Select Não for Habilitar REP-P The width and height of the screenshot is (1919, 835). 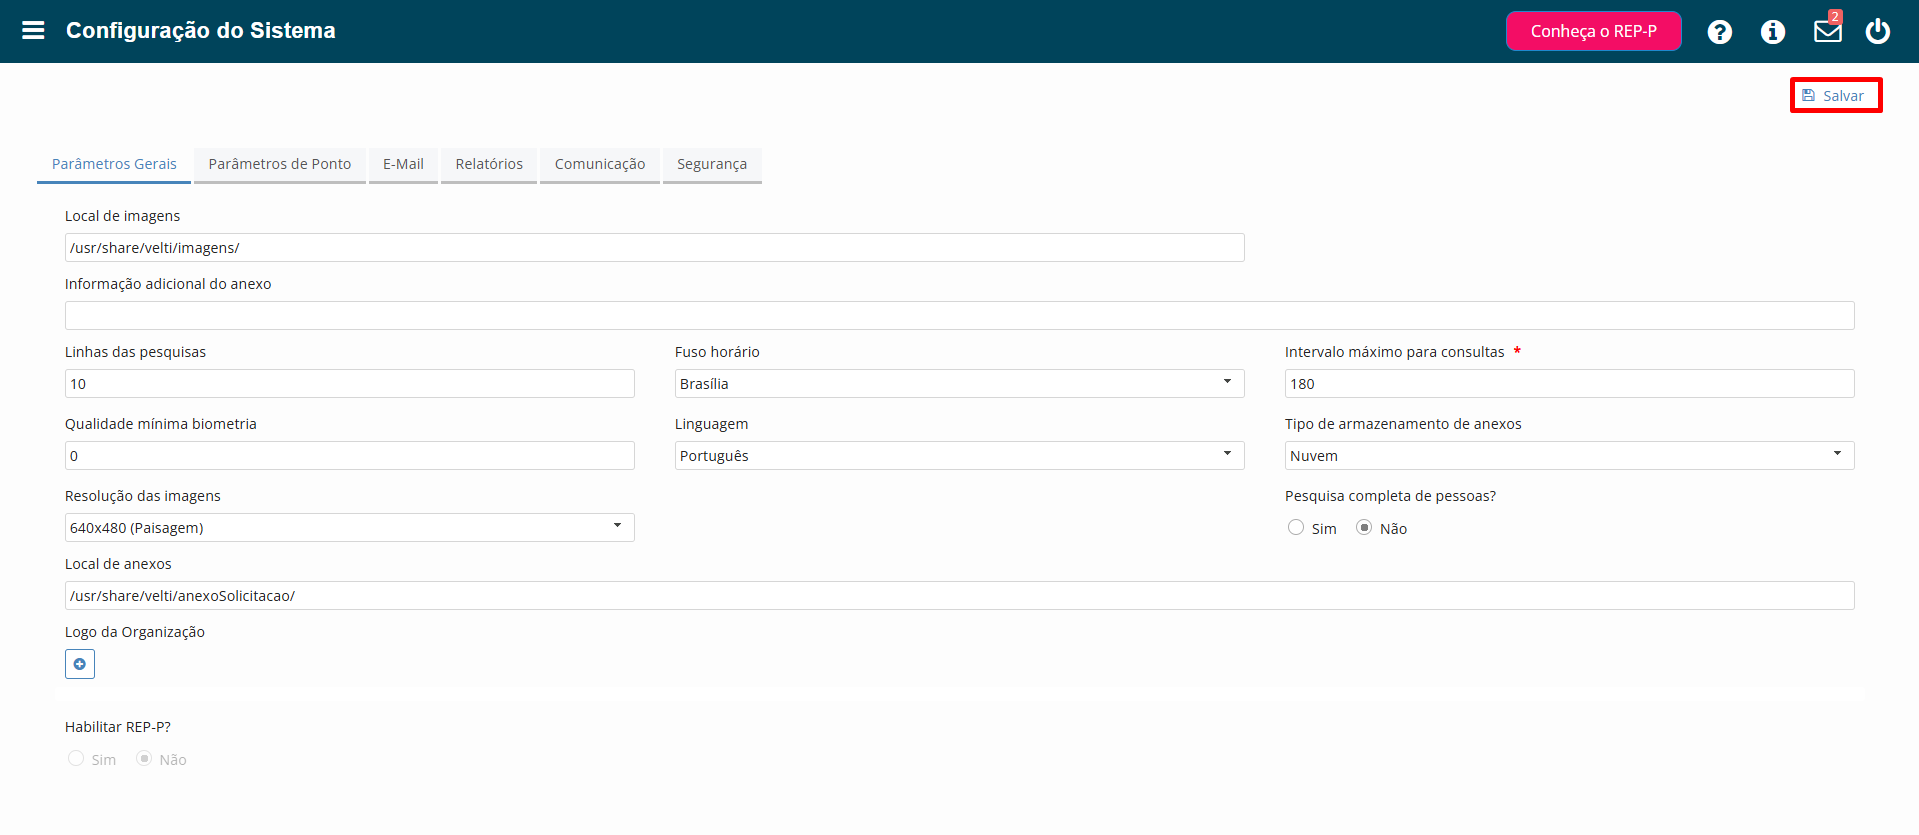(144, 758)
